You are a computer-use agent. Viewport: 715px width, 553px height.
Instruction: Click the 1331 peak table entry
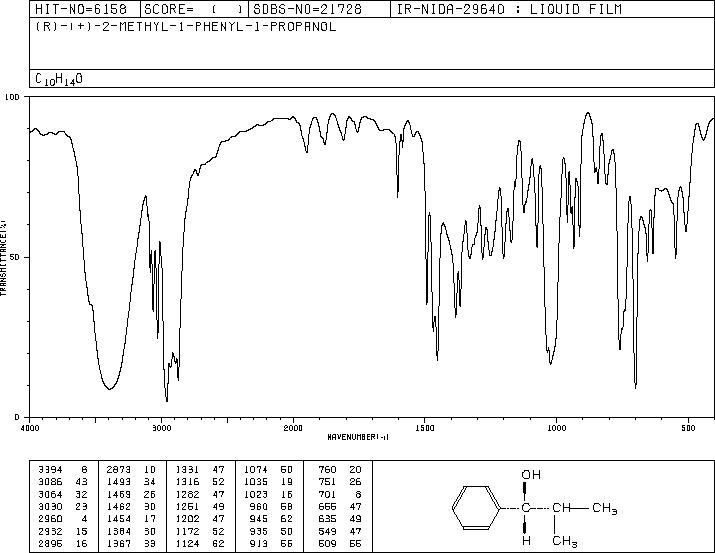200,469
